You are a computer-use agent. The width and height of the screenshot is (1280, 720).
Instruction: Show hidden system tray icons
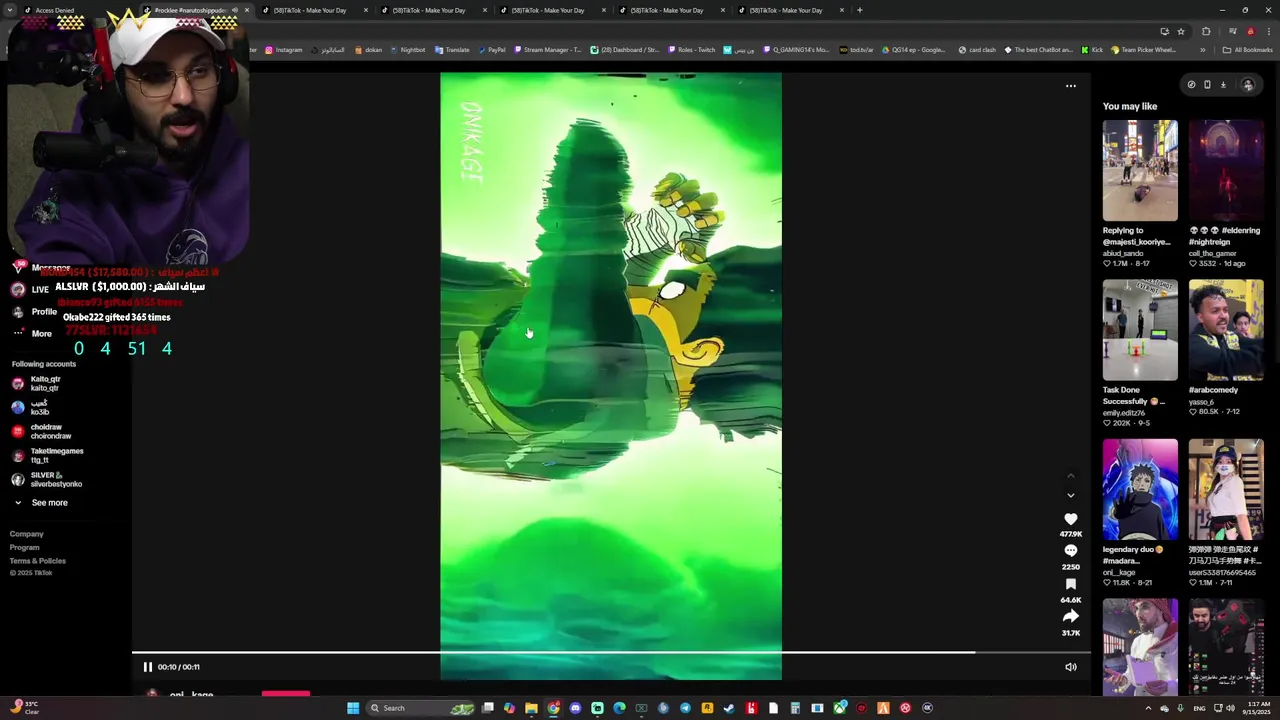click(x=1148, y=708)
